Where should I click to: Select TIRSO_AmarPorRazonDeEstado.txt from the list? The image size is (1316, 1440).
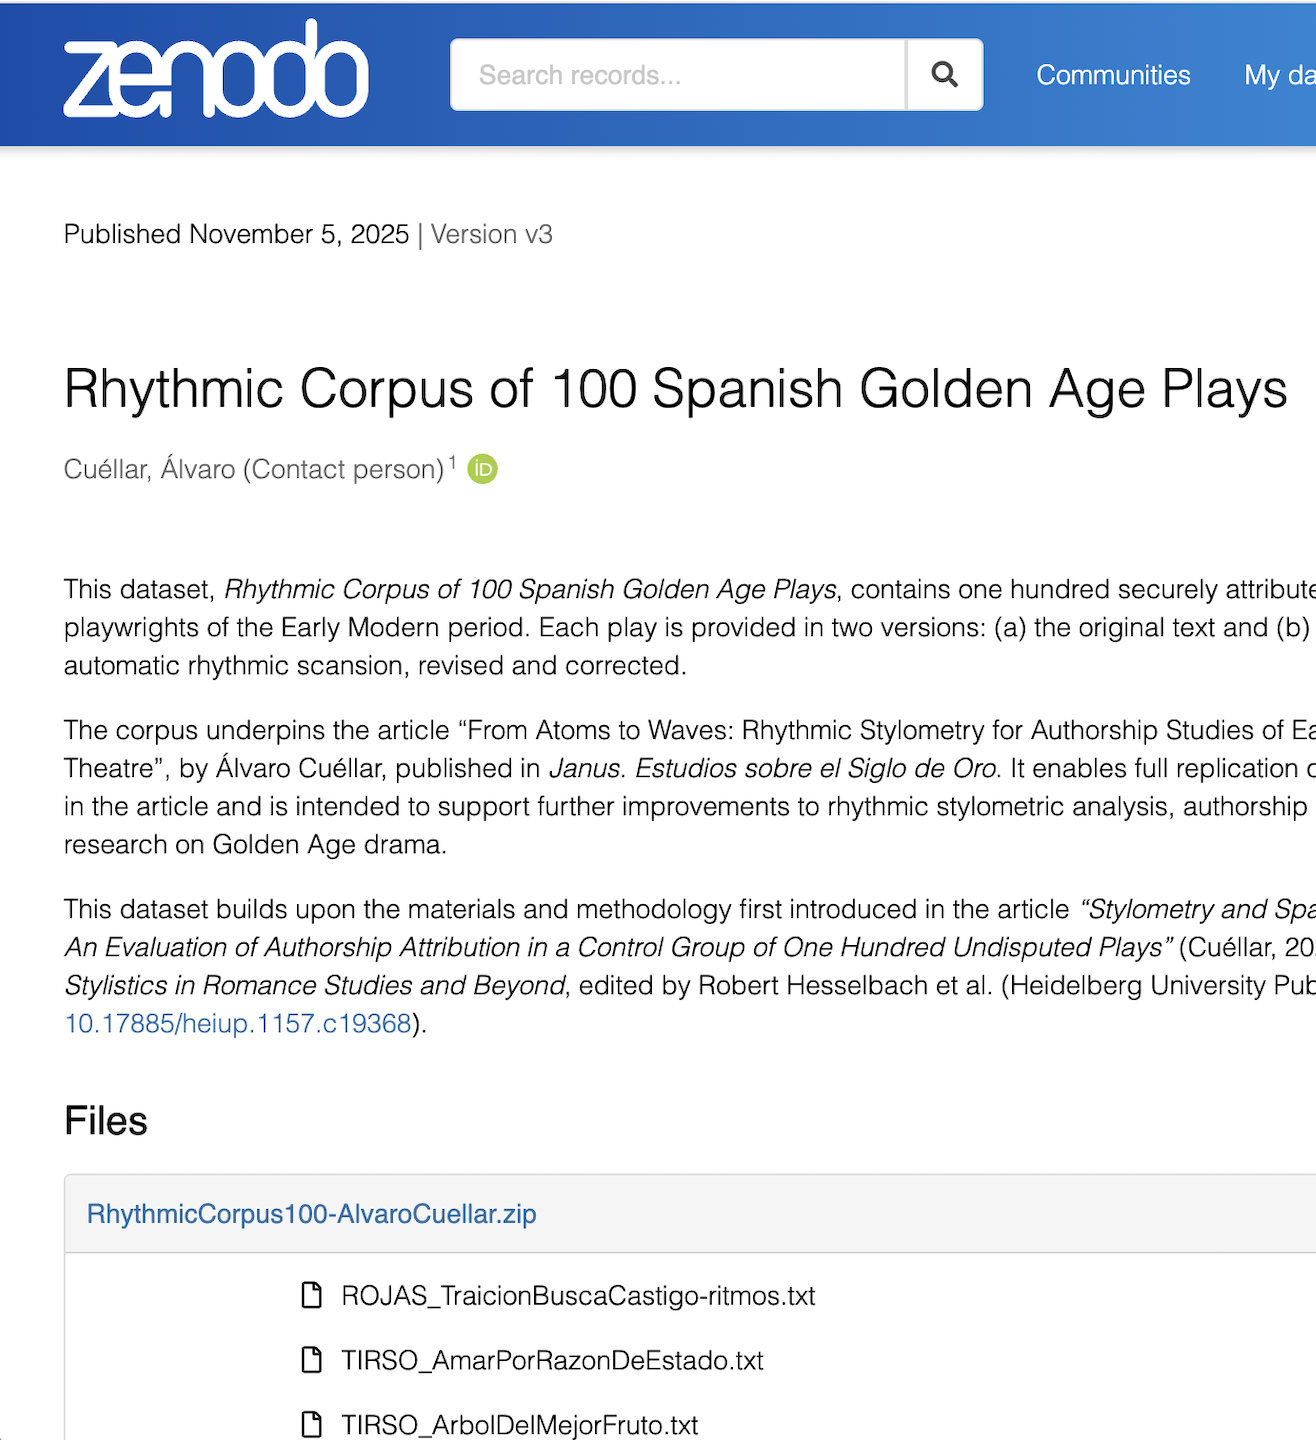pos(551,1360)
